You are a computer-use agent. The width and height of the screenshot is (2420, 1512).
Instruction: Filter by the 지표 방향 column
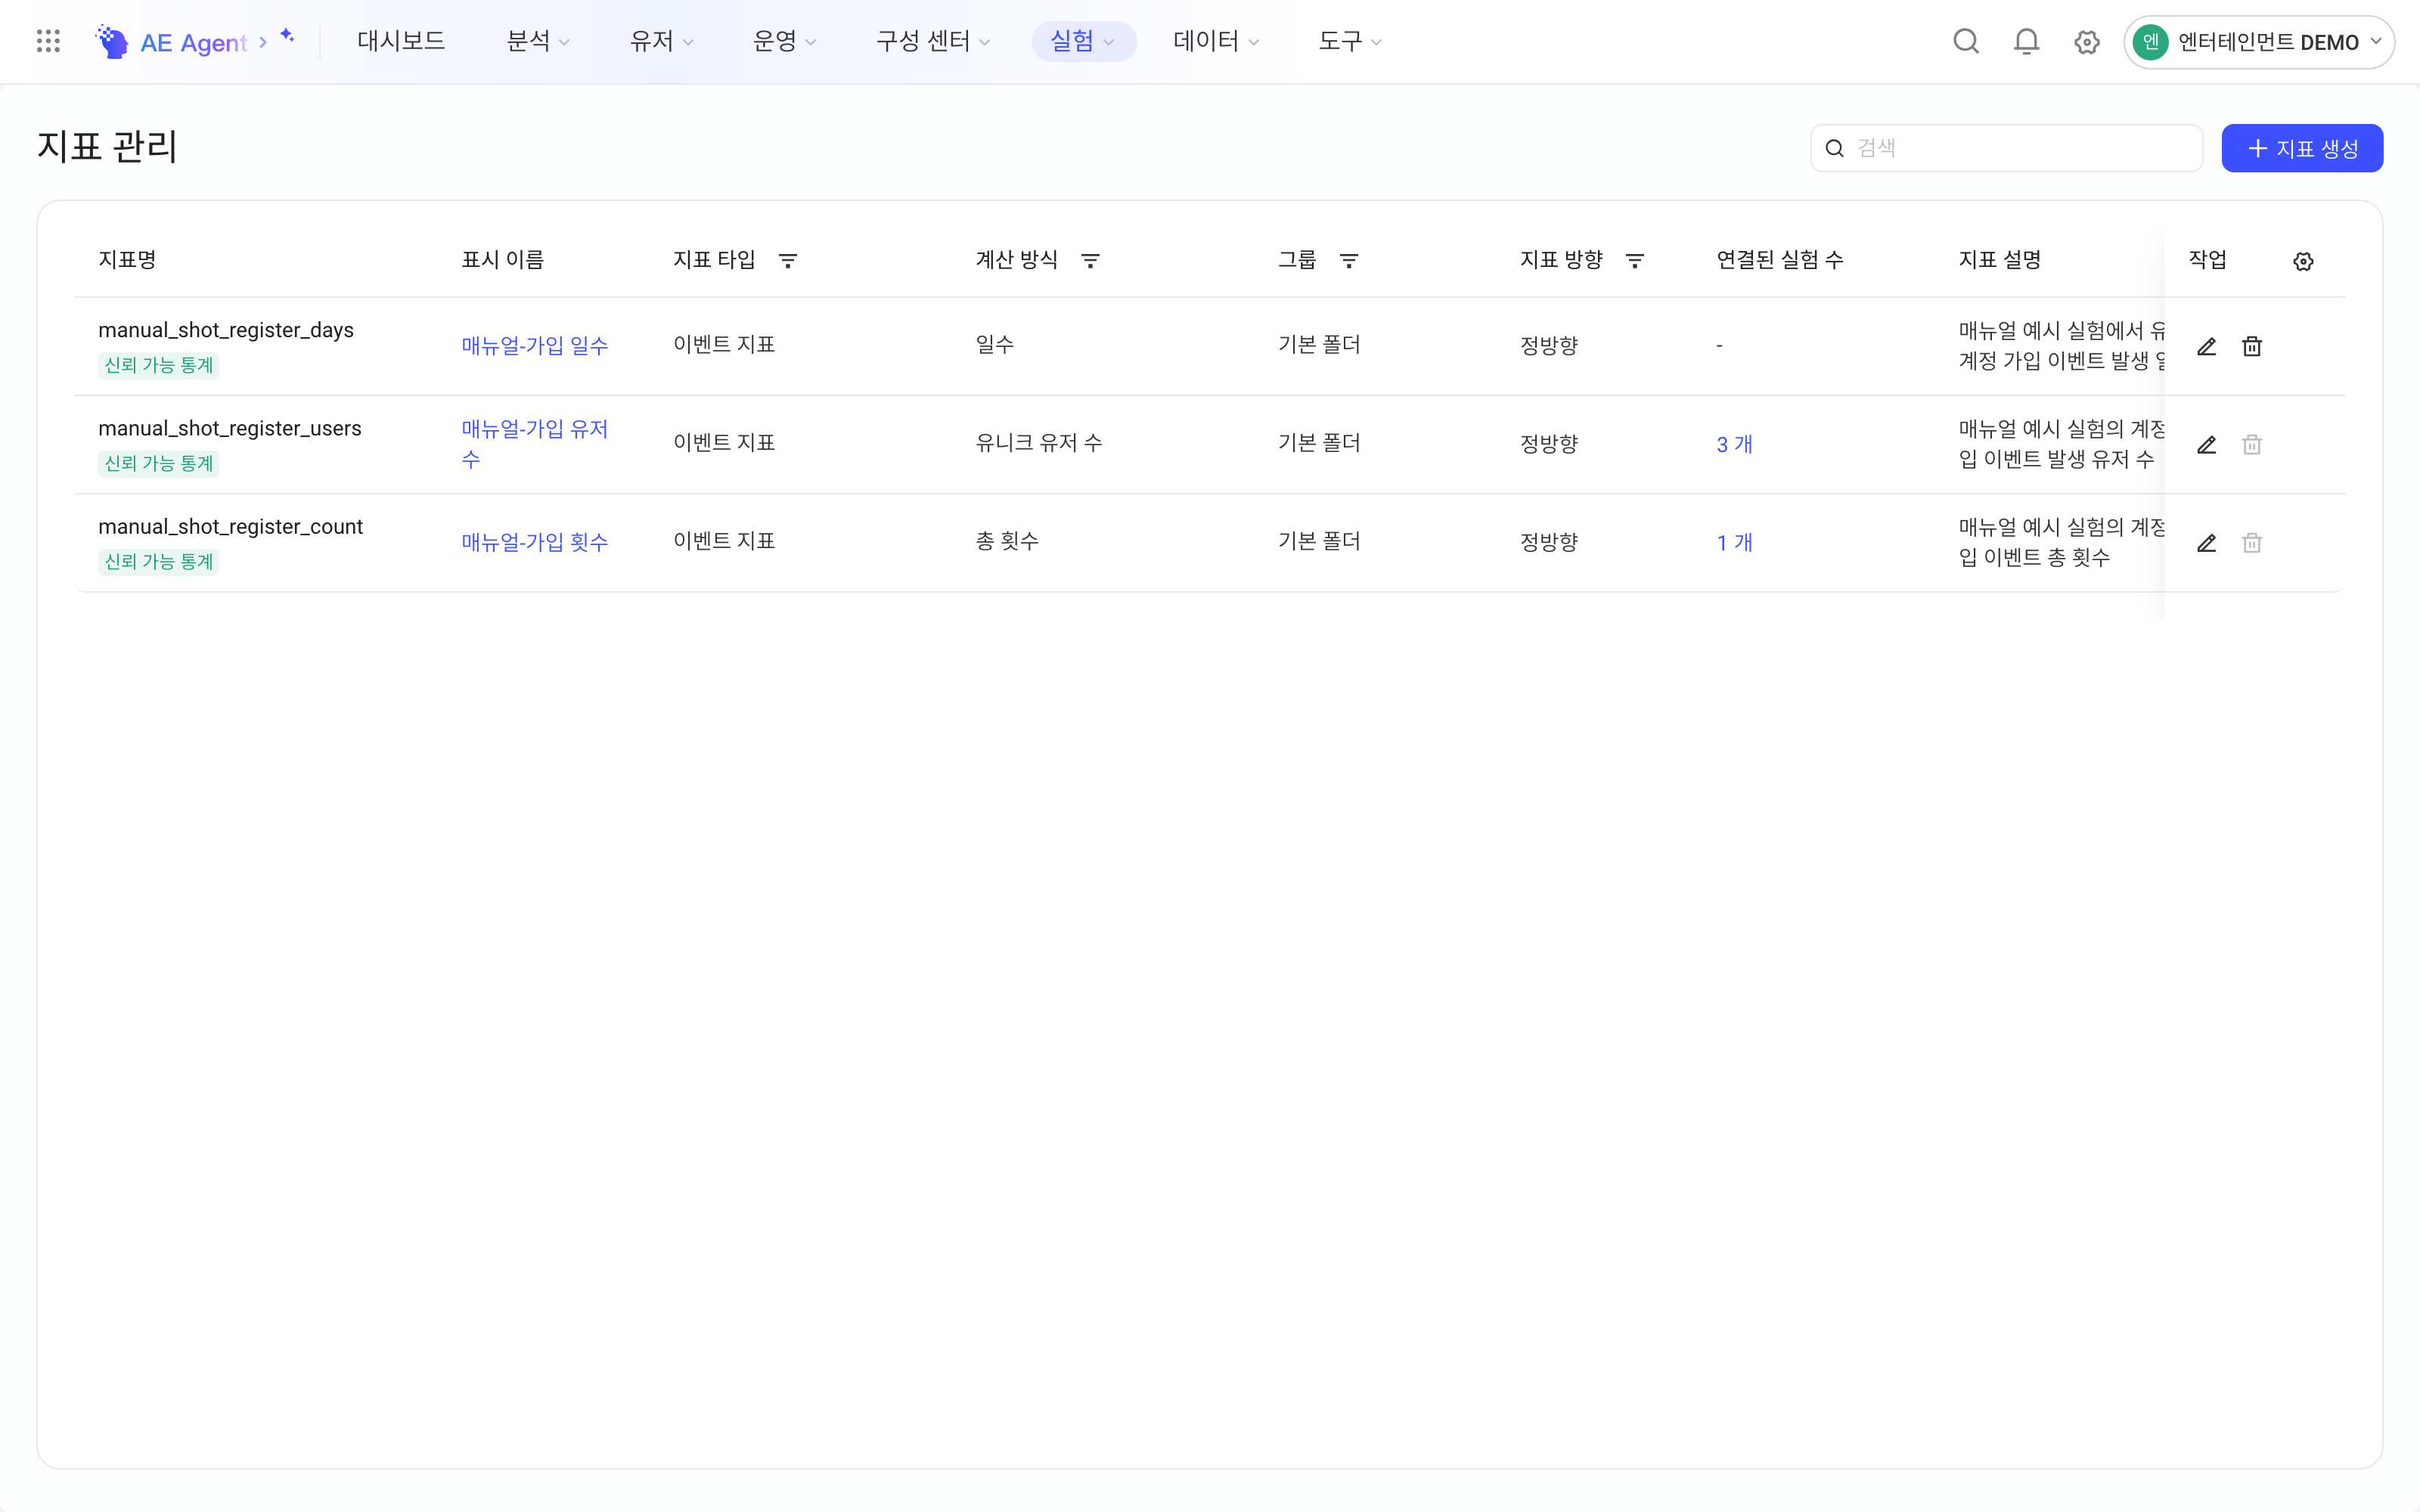point(1635,261)
